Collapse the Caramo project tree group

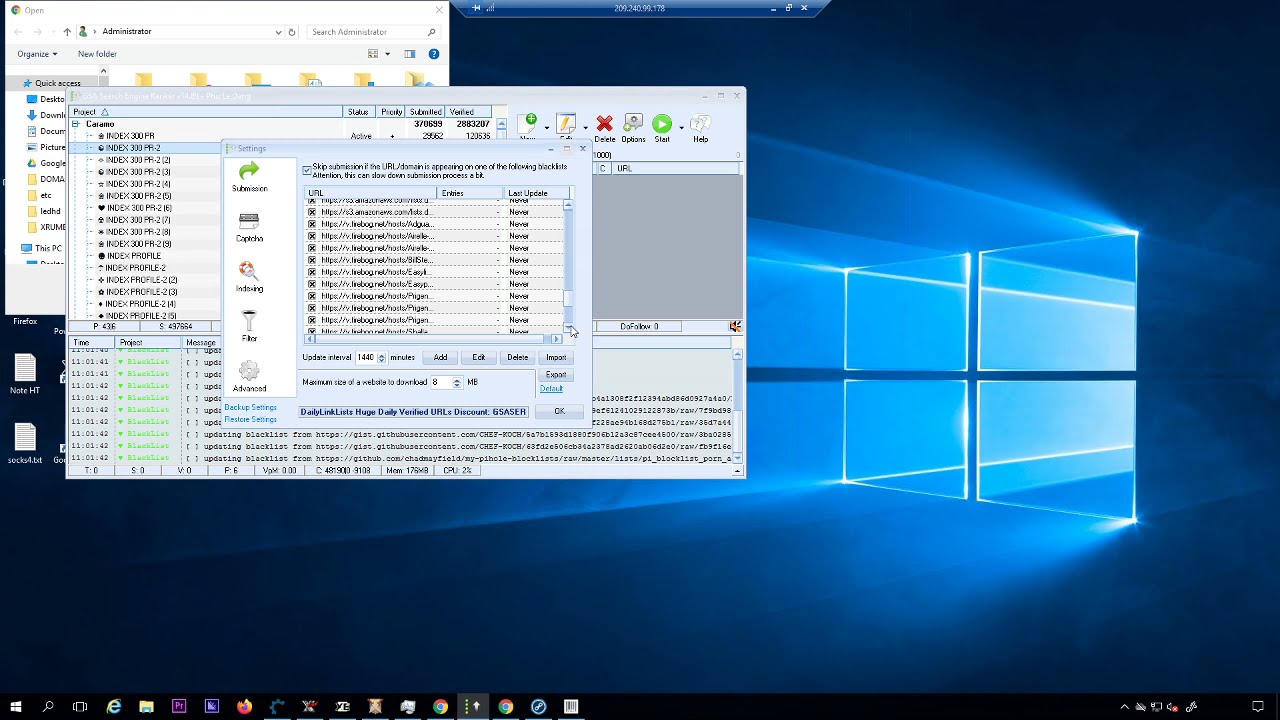tap(76, 124)
